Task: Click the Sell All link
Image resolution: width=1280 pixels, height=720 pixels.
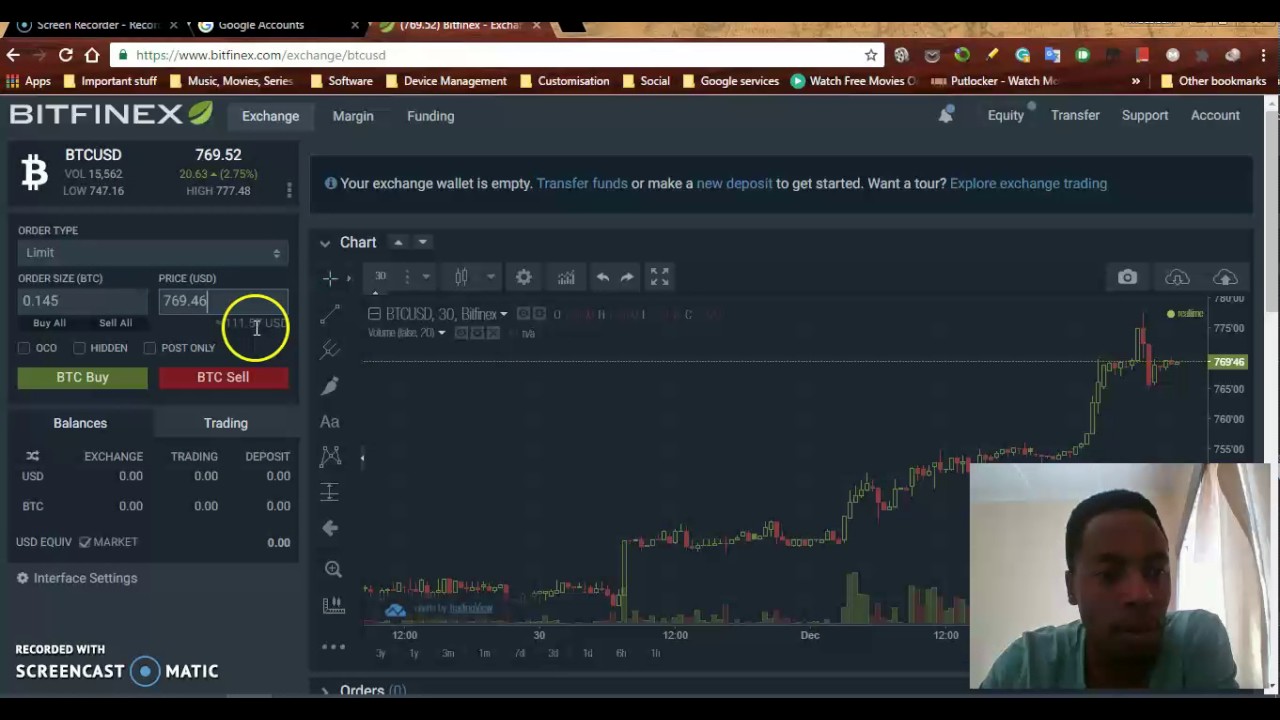Action: pos(115,323)
